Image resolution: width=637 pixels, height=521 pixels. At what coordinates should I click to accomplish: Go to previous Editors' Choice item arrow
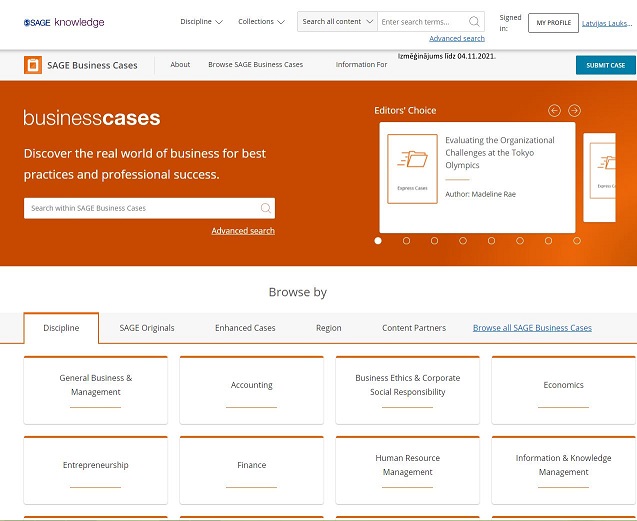click(x=554, y=111)
